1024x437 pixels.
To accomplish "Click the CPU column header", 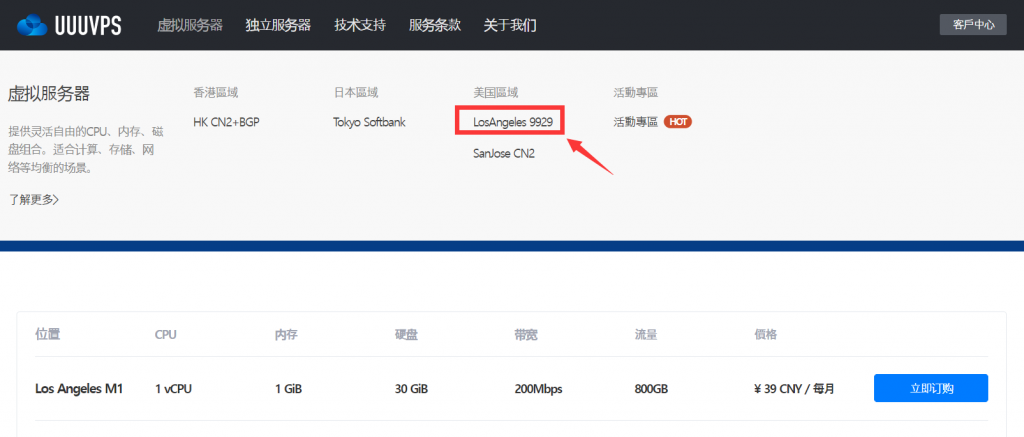I will coord(166,335).
